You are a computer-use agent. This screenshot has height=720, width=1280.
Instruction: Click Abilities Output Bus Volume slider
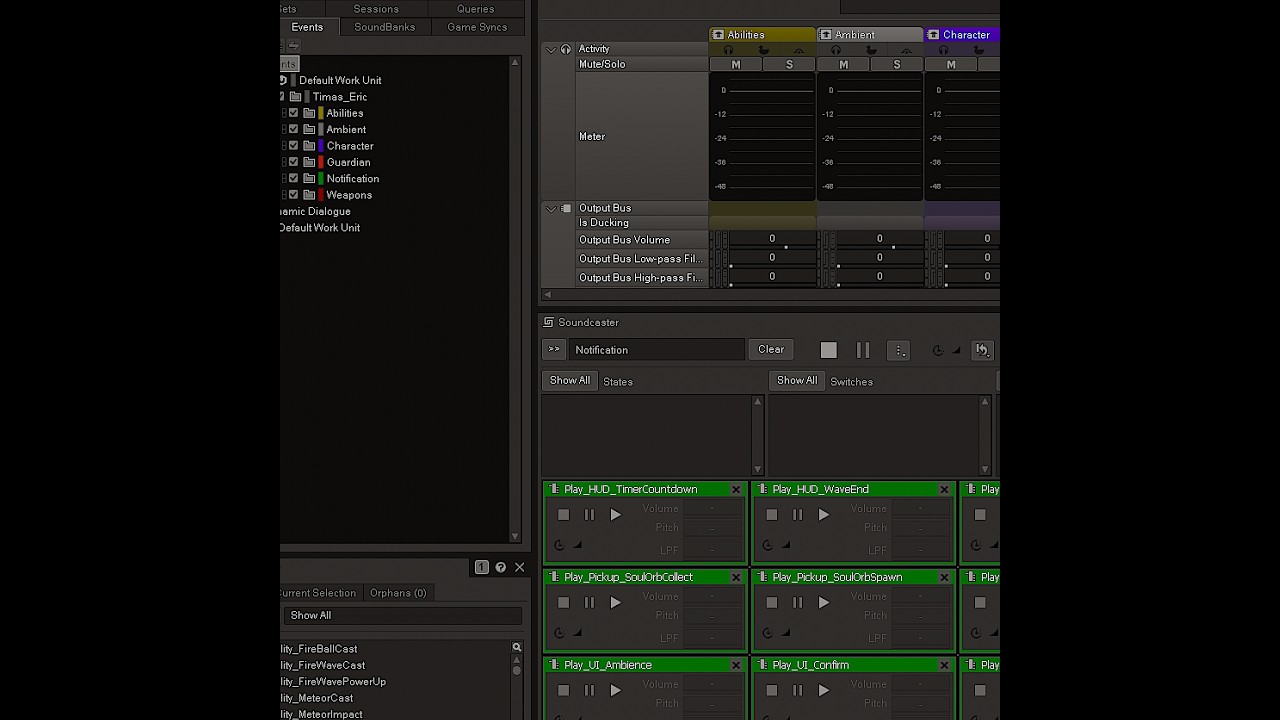tap(772, 240)
